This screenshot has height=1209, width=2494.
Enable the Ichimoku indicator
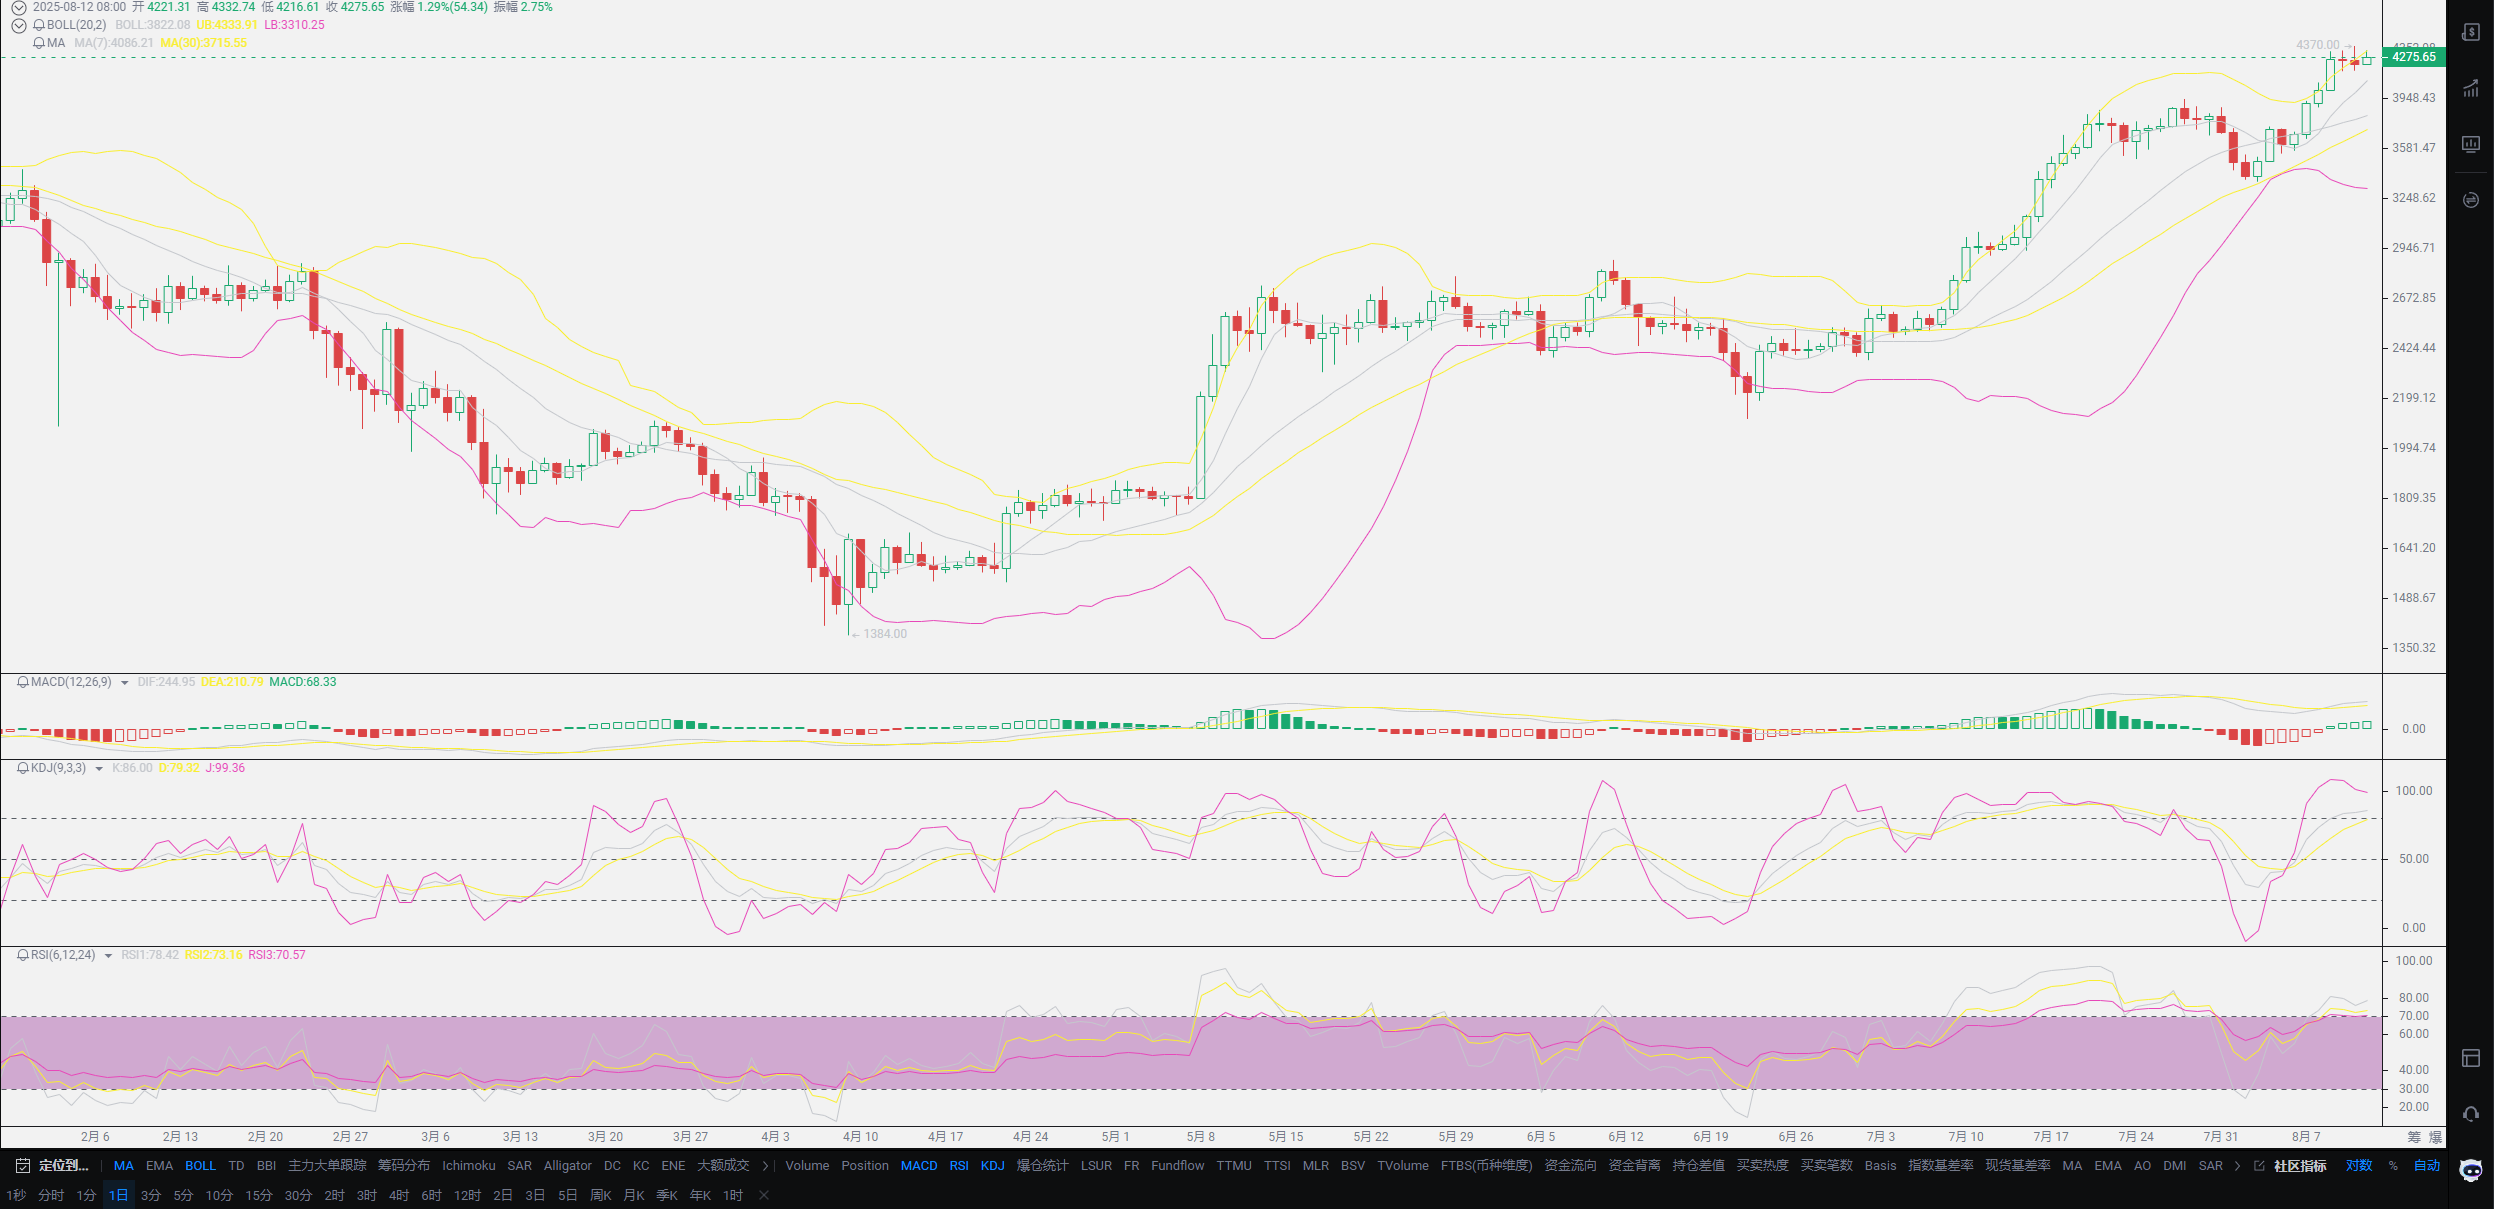469,1166
